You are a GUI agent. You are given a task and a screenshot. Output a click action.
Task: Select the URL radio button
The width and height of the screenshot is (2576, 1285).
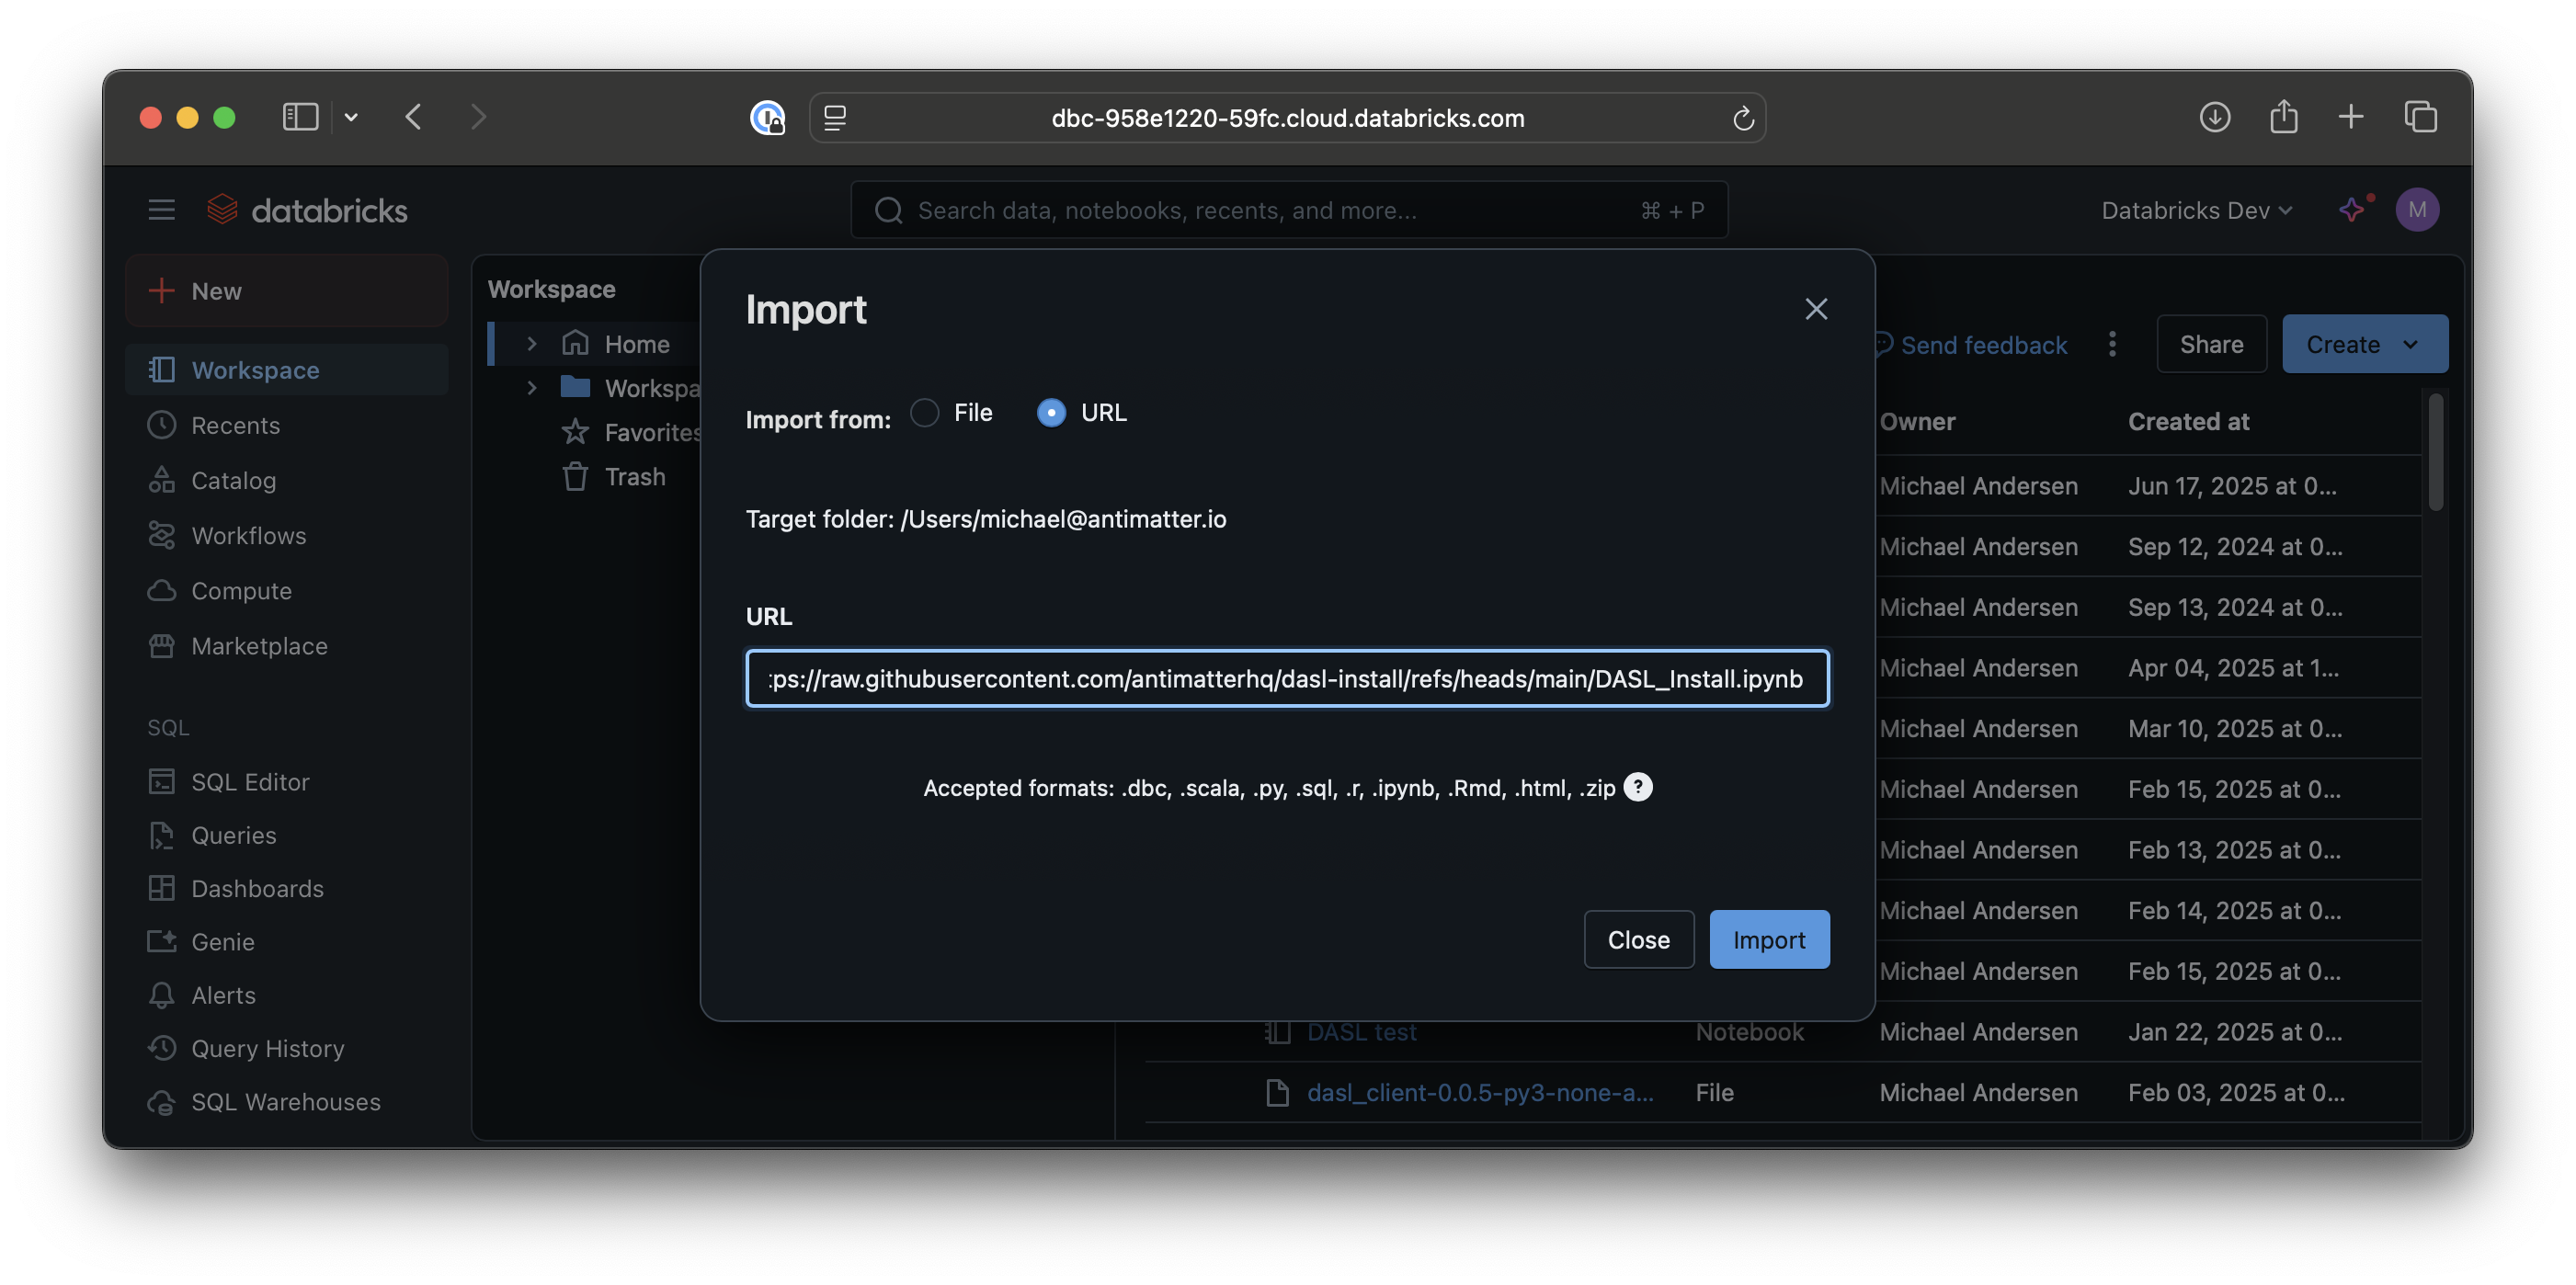click(1051, 413)
